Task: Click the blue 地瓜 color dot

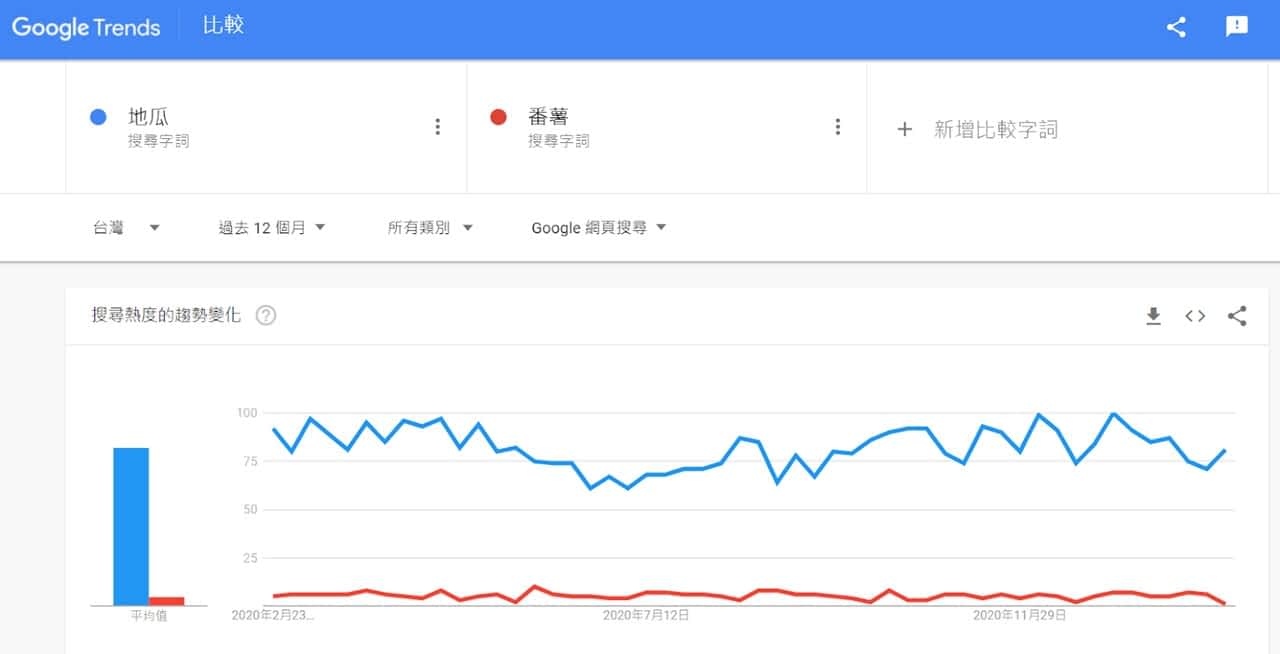Action: coord(98,117)
